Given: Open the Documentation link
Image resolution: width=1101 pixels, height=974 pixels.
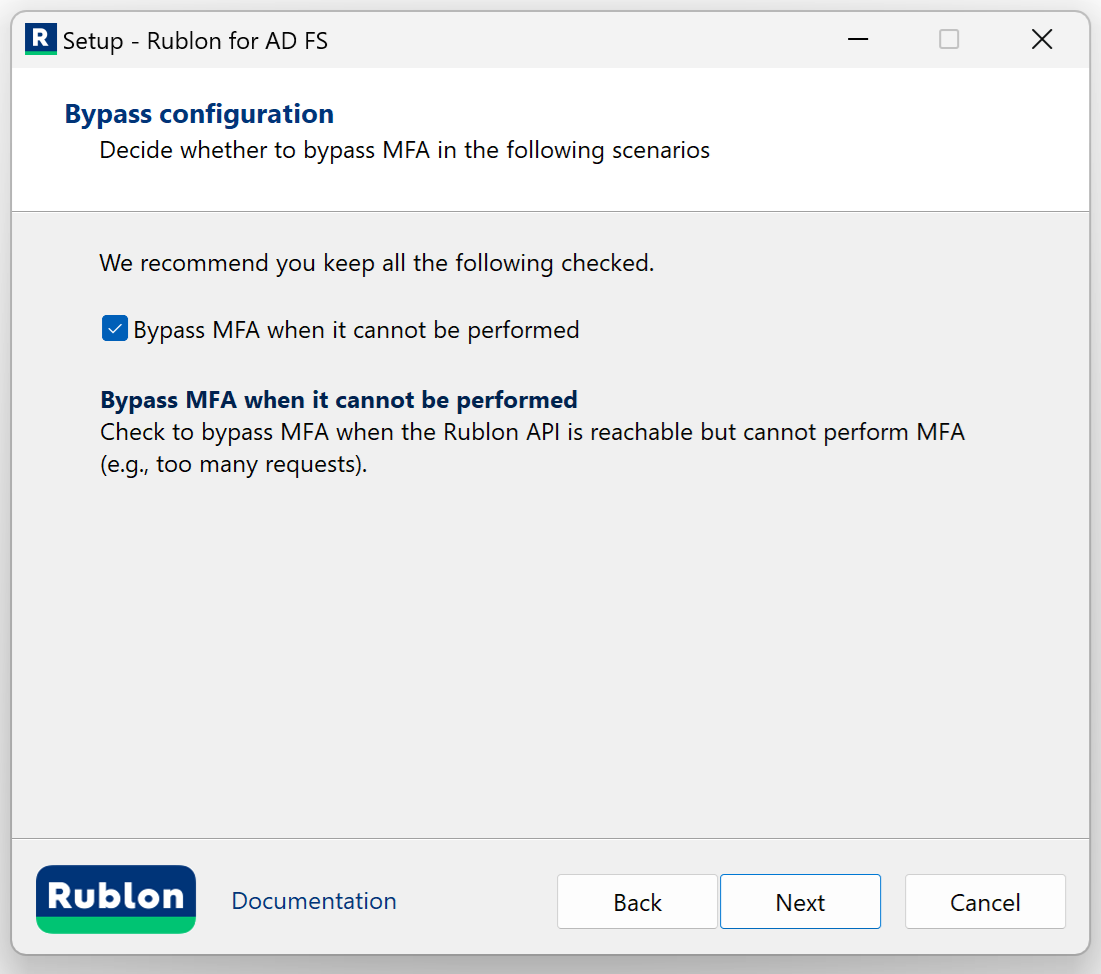Looking at the screenshot, I should tap(314, 901).
